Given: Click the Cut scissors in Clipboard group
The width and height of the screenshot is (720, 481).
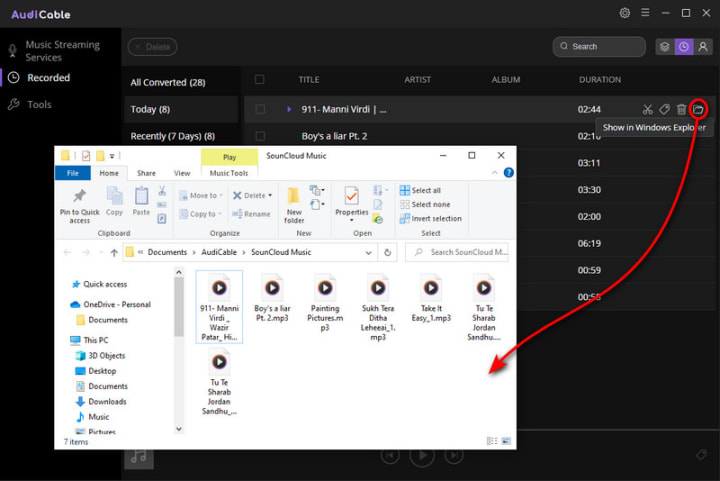Looking at the screenshot, I should pos(162,190).
